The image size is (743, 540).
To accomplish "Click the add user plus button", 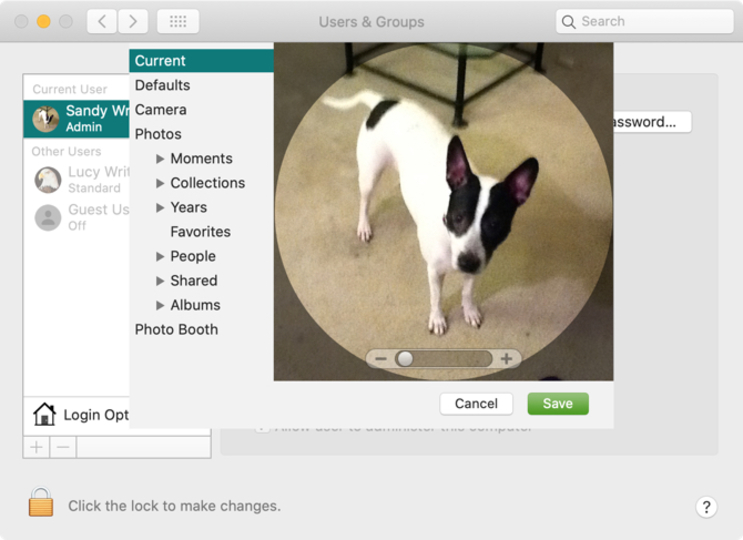I will click(x=36, y=447).
